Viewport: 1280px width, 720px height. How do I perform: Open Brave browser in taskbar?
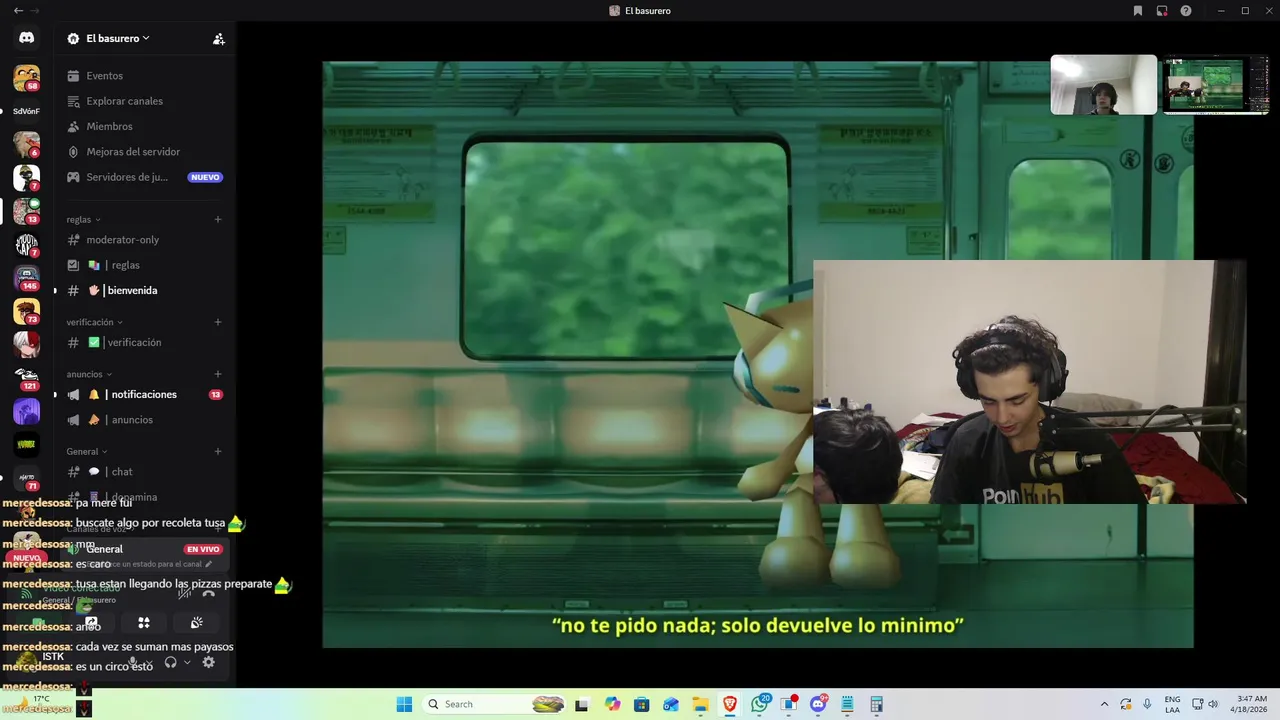point(730,704)
